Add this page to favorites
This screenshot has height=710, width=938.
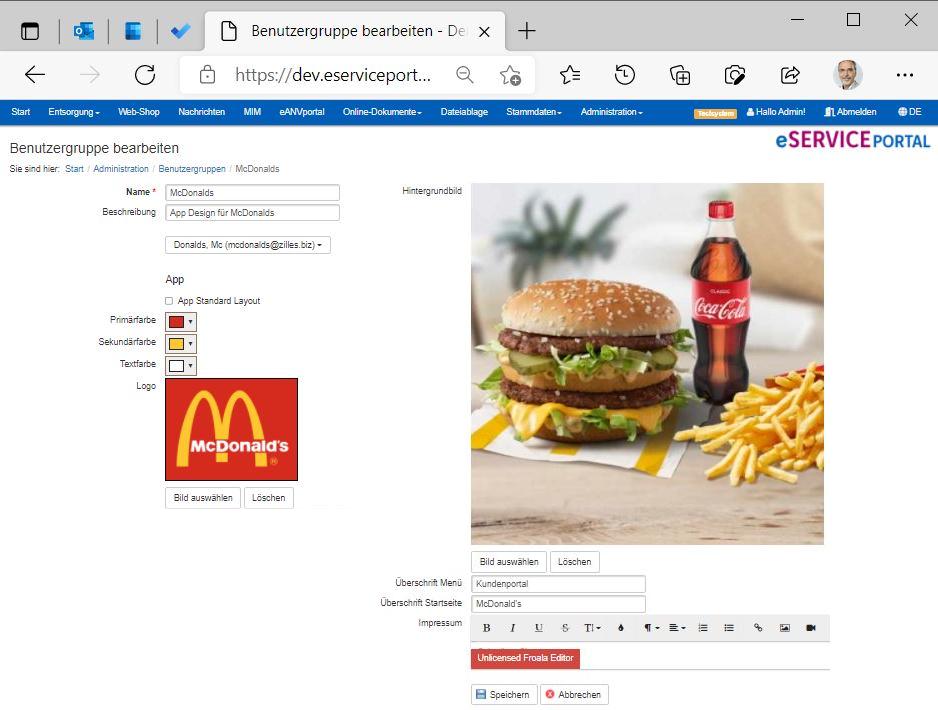coord(510,75)
